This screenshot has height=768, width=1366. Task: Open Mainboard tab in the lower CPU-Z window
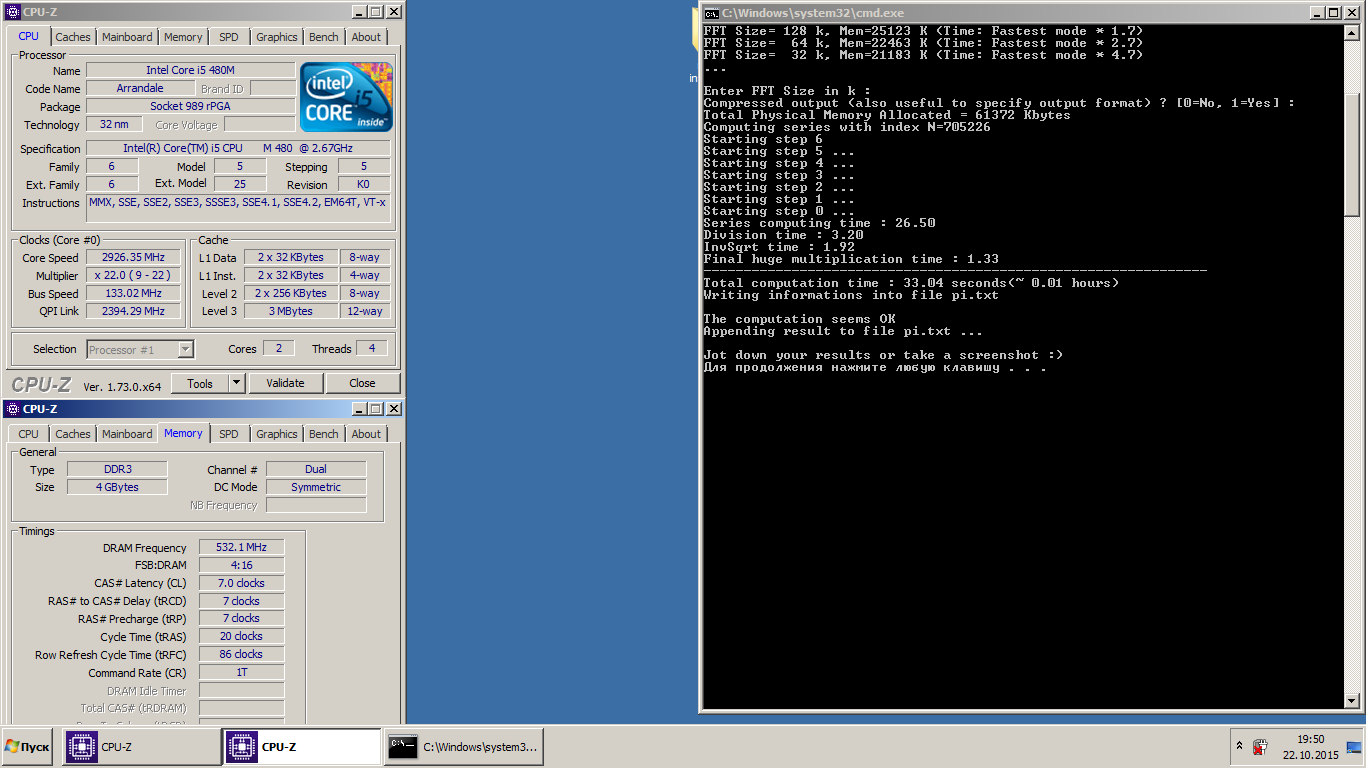tap(128, 434)
